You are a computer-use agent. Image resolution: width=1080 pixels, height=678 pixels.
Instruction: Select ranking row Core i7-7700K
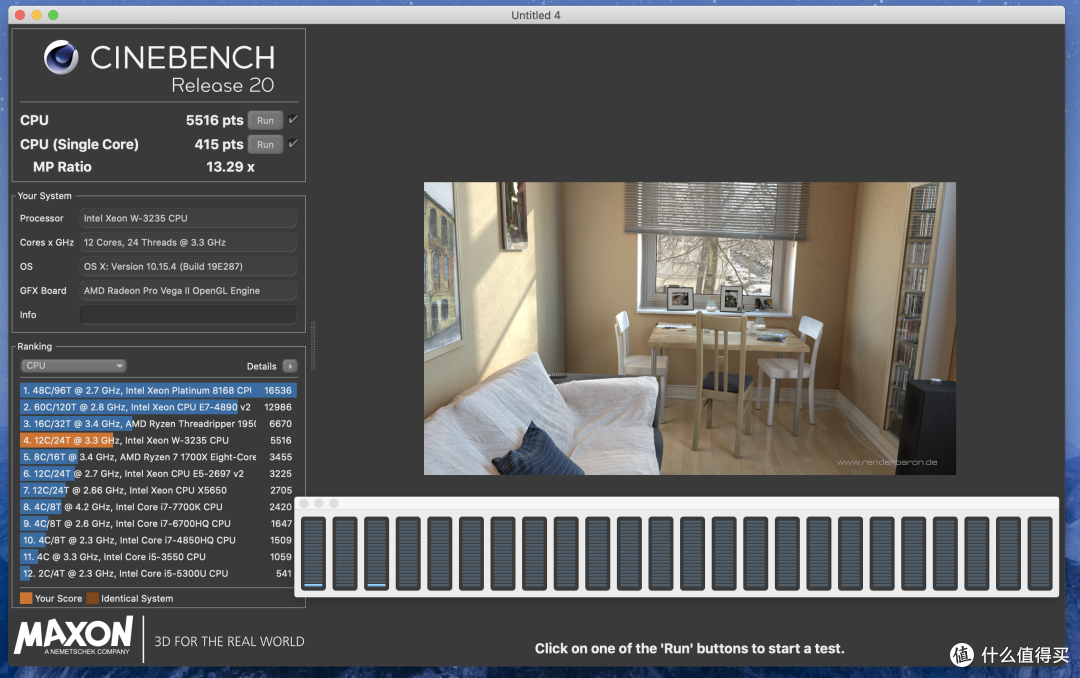coord(158,506)
